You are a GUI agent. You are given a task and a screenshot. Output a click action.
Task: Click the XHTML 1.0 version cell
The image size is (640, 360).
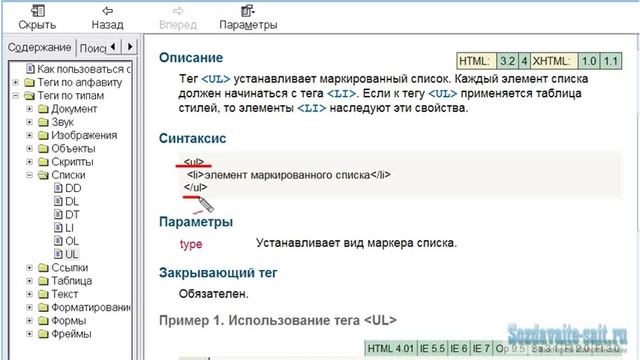point(589,61)
